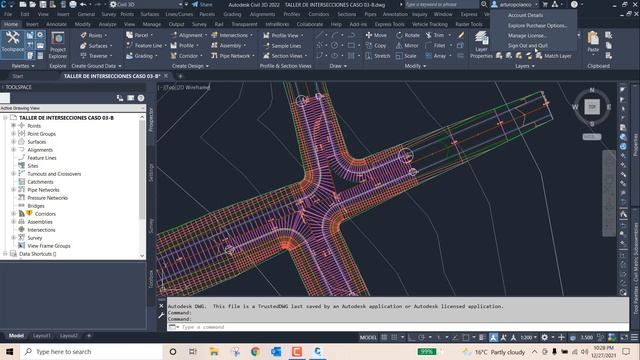
Task: Select the Grading tool
Action: [141, 56]
